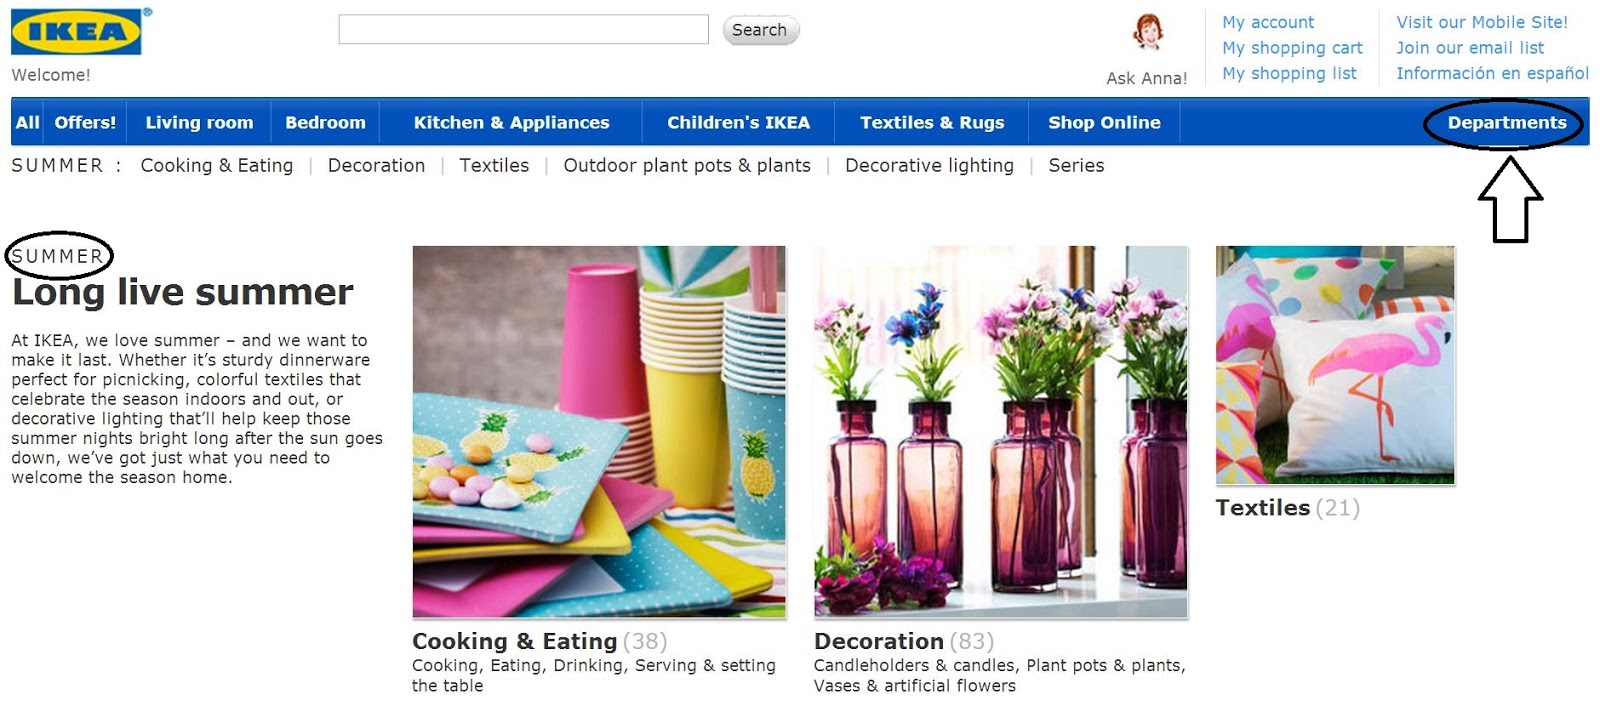Open the Ask Anna assistant avatar
This screenshot has height=706, width=1600.
coord(1148,32)
